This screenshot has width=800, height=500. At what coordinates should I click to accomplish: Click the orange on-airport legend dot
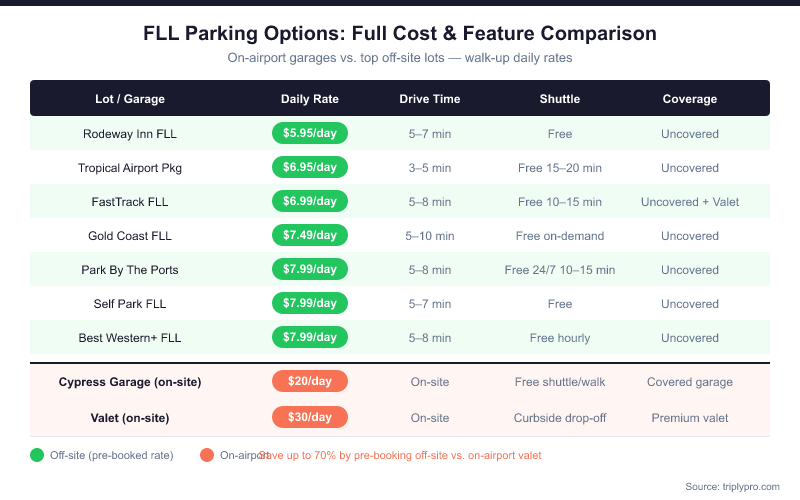[207, 455]
